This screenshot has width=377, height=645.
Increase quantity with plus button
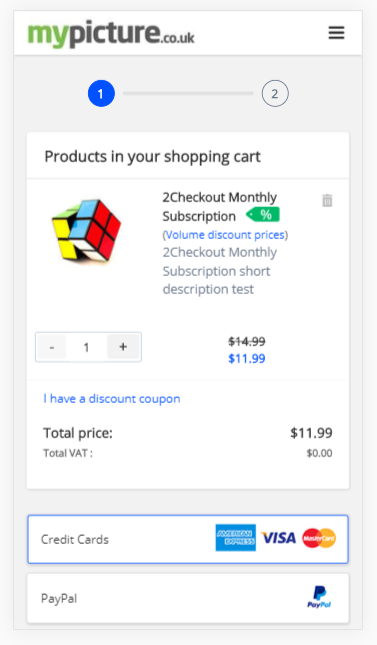point(123,347)
